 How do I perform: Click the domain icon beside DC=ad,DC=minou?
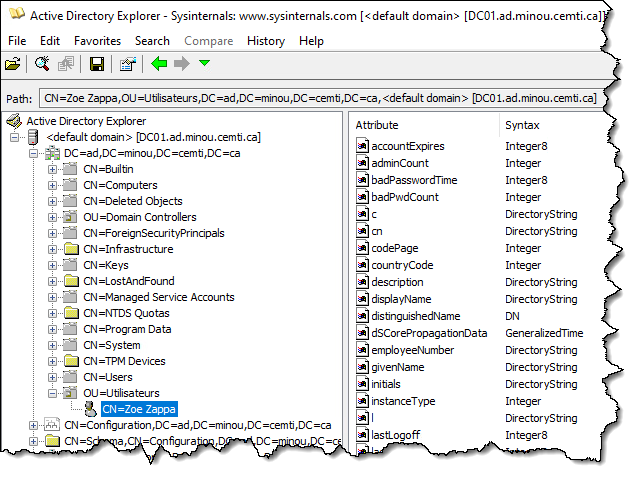(52, 153)
